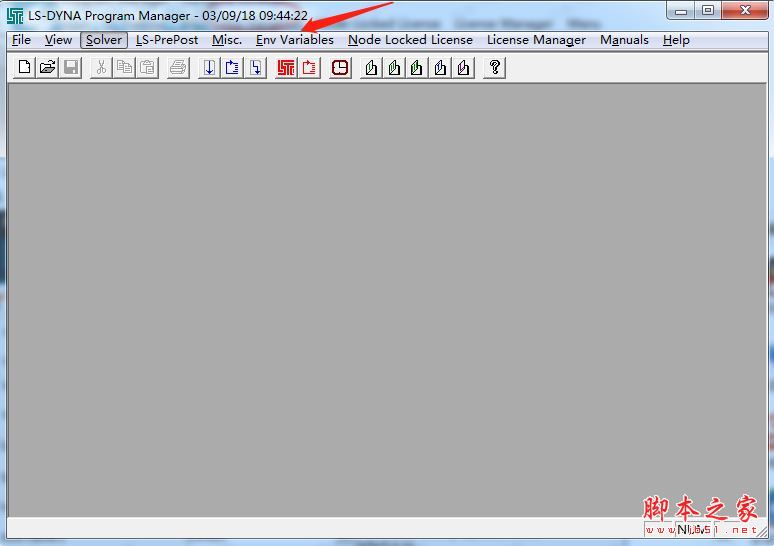
Task: Click the red LSTC logo toolbar icon
Action: point(286,67)
